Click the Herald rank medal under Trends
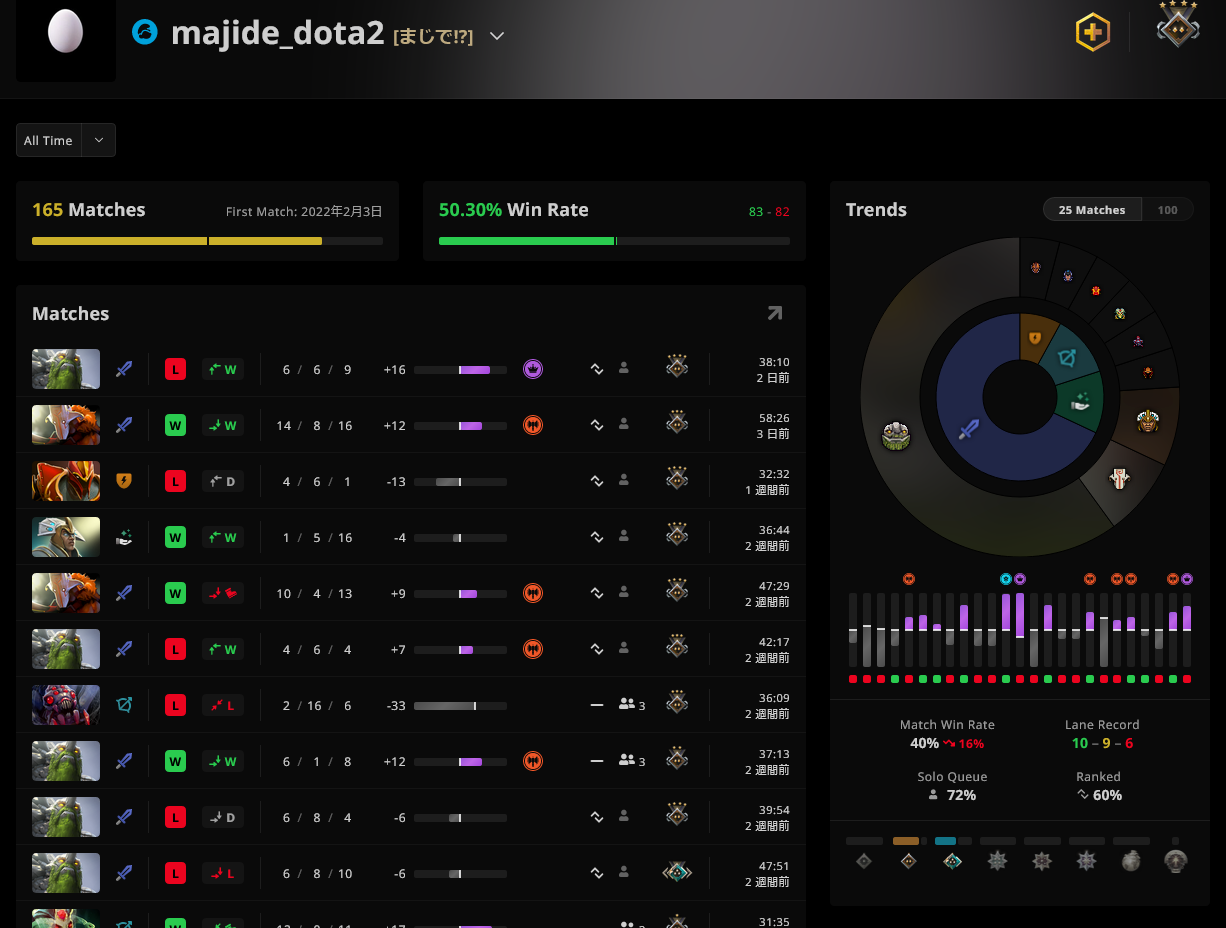 [x=864, y=860]
